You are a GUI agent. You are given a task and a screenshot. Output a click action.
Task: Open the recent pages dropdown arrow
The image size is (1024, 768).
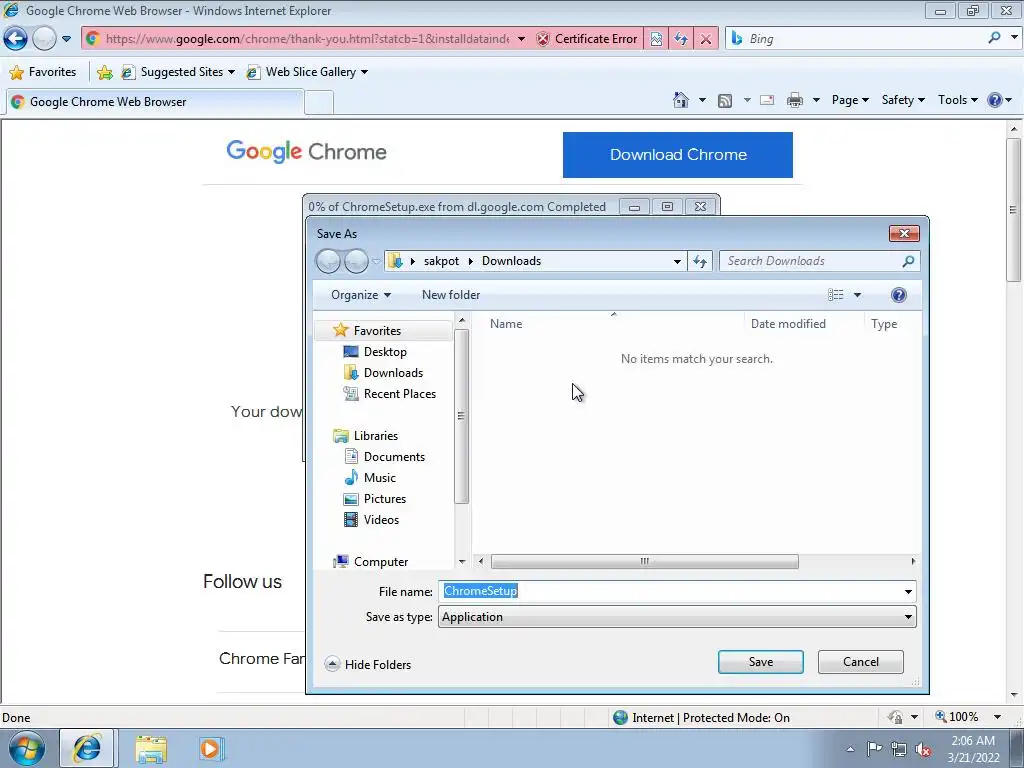tap(66, 39)
